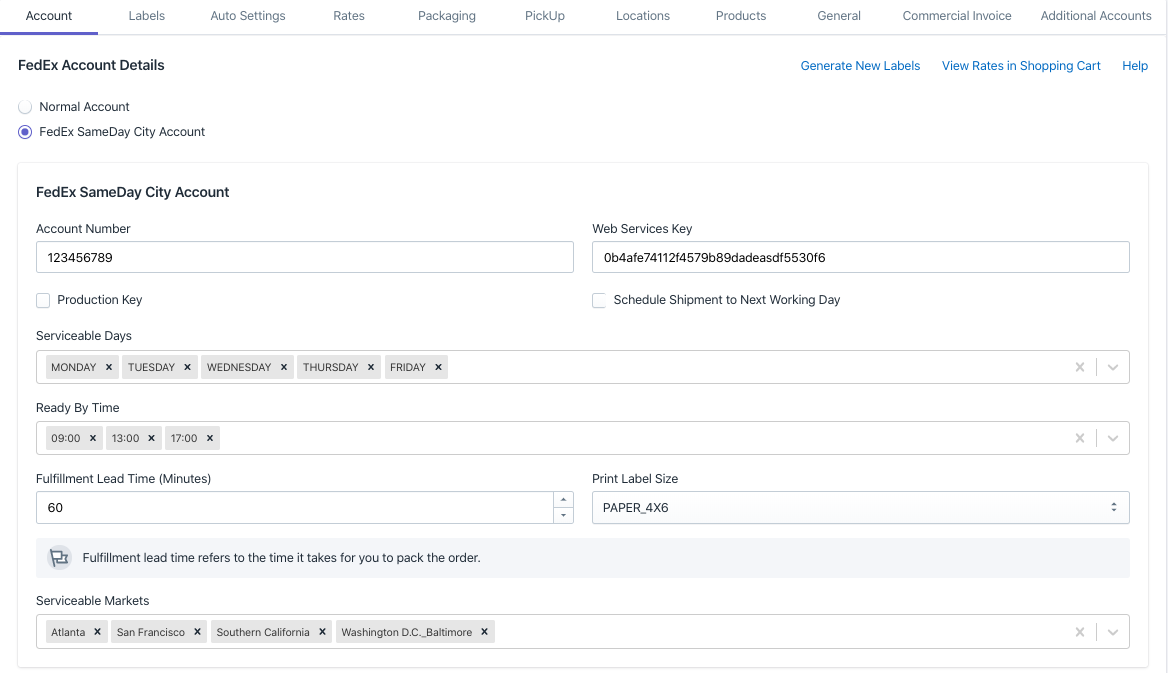1168x673 pixels.
Task: Select FedEx SameDay City Account radio button
Action: pyautogui.click(x=25, y=132)
